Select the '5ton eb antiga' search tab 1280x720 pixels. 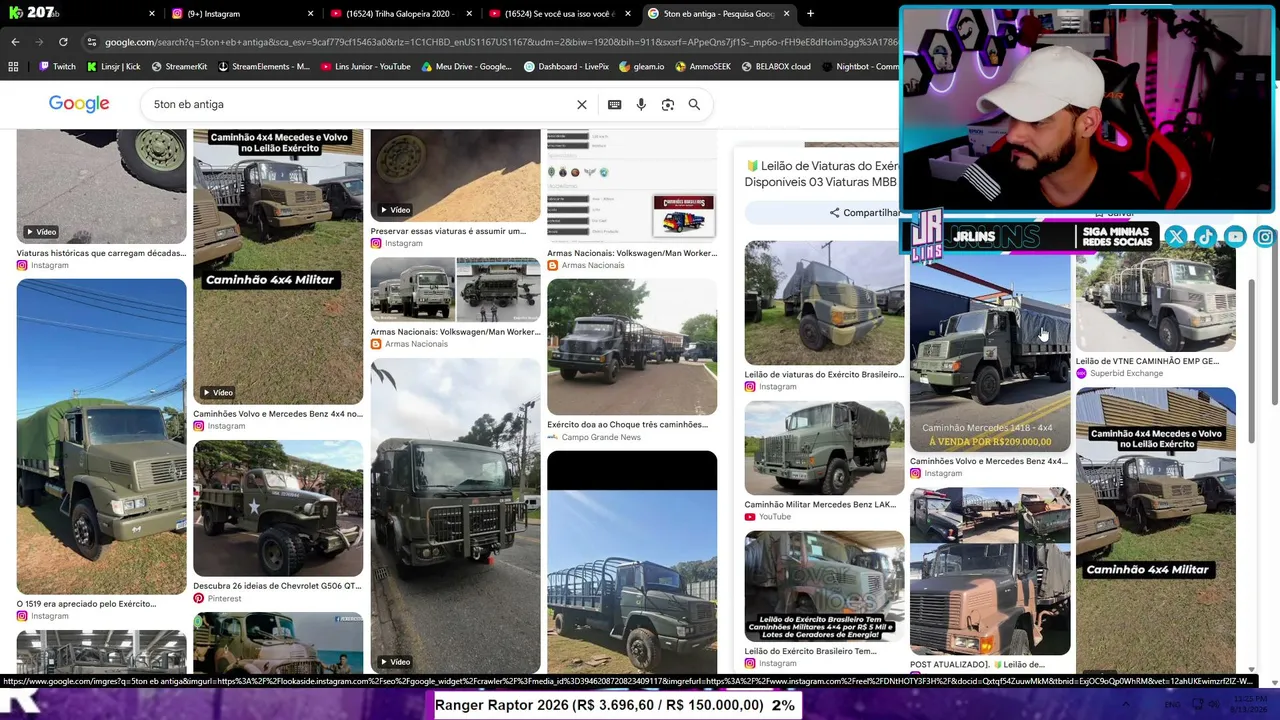click(717, 14)
